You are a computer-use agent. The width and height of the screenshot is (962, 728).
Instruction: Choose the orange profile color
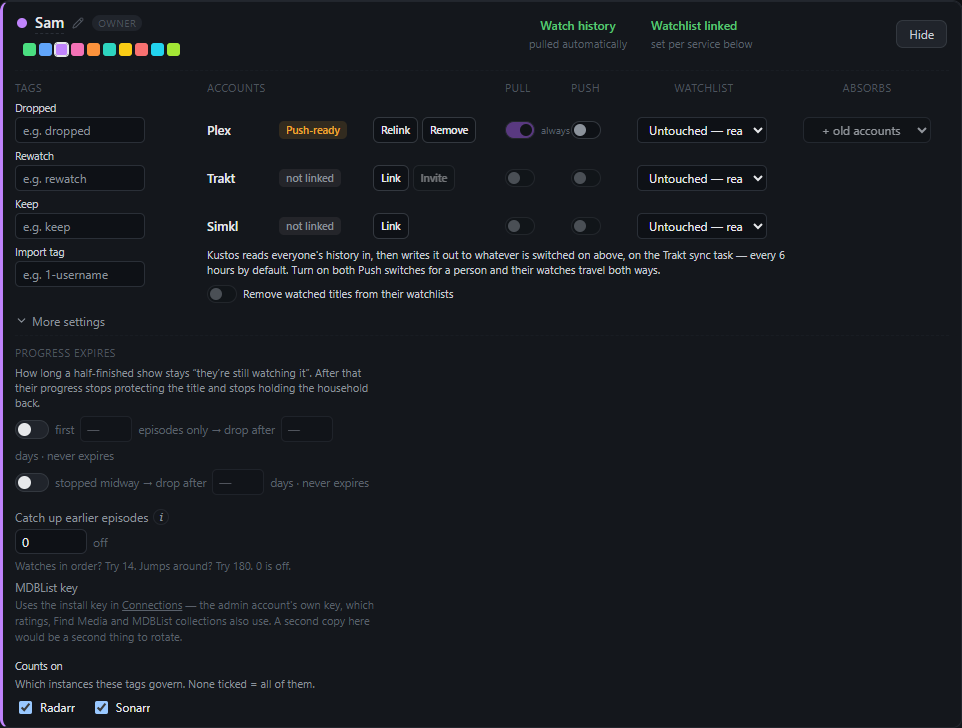point(93,50)
